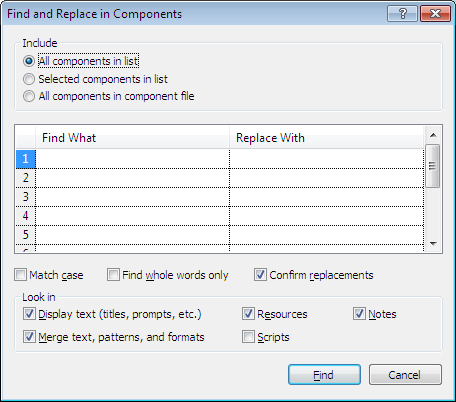The width and height of the screenshot is (456, 402).
Task: Click the Replace With column header
Action: (327, 138)
